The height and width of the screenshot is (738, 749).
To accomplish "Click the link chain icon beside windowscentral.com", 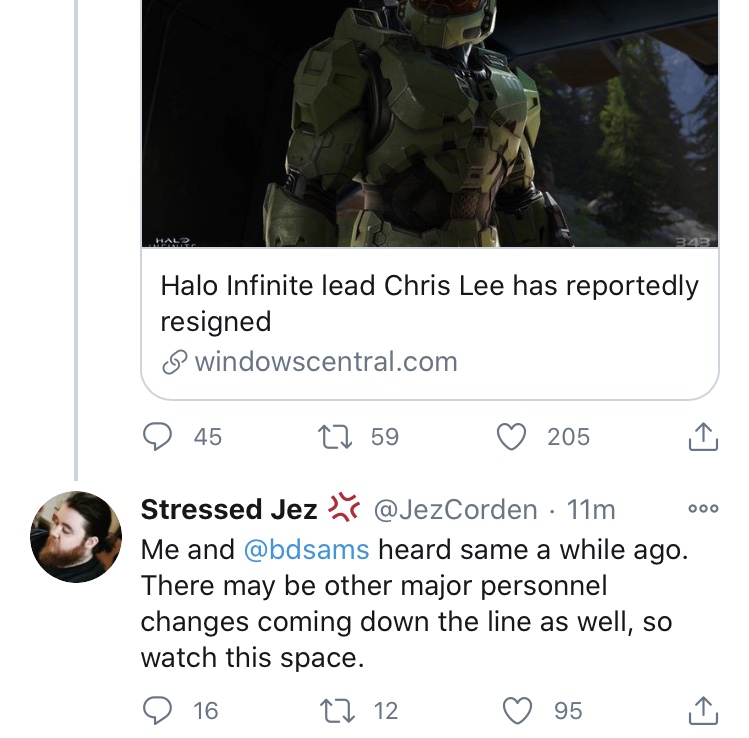I will point(174,362).
